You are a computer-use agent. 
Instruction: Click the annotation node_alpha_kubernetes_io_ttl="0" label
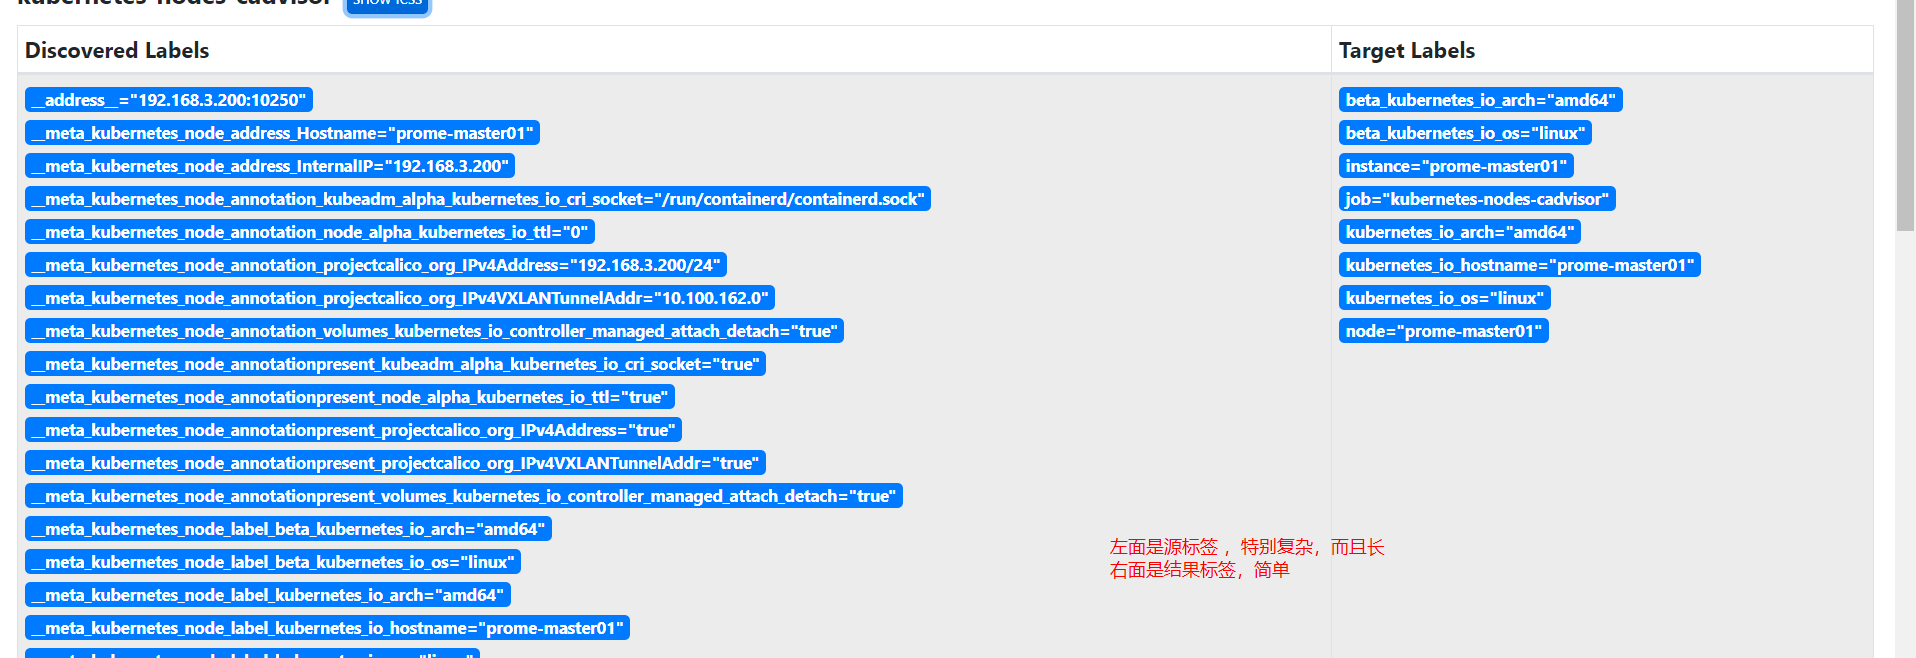(310, 232)
